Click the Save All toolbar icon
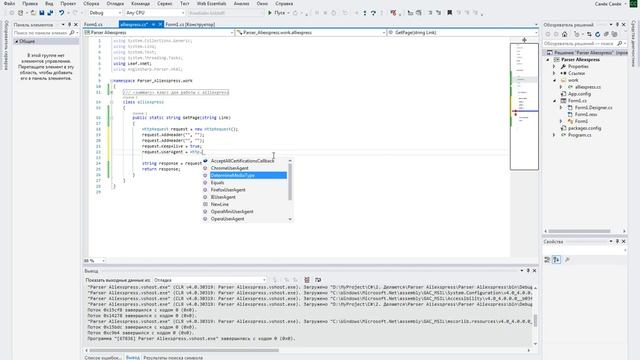Screen dimensions: 640x360 click(50, 13)
